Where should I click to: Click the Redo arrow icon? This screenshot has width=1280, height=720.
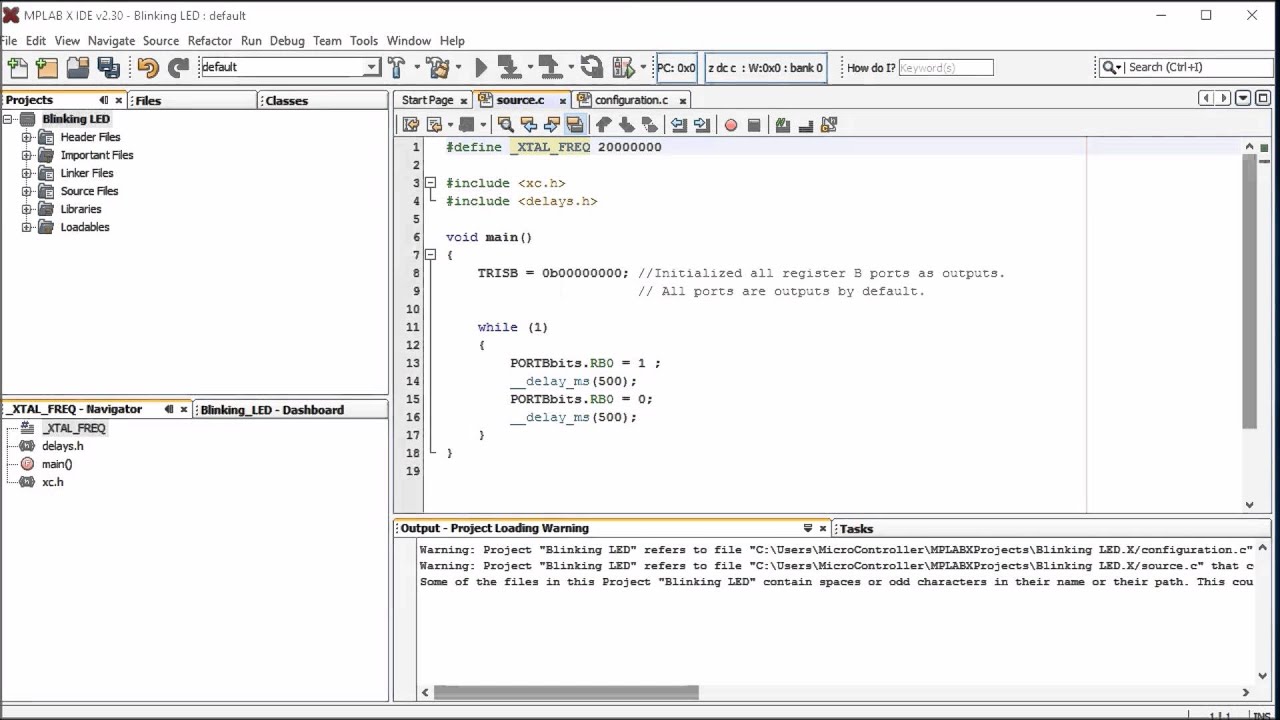pyautogui.click(x=178, y=67)
